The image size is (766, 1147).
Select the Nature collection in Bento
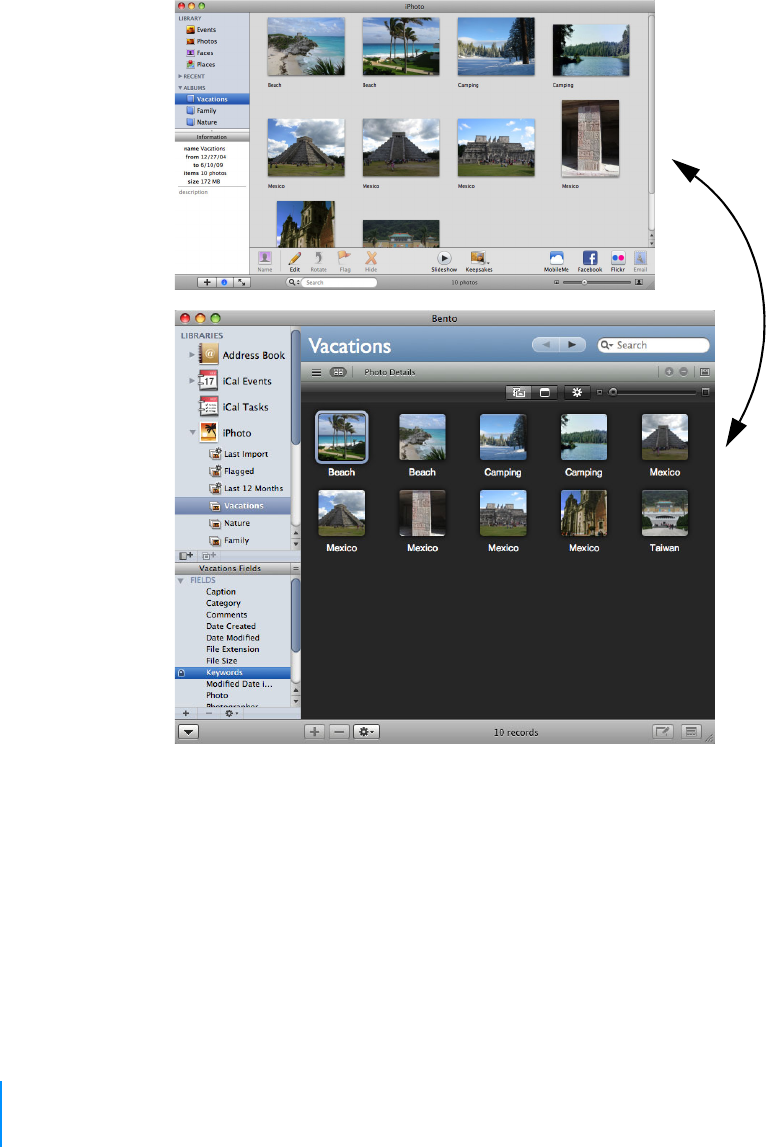pos(230,523)
